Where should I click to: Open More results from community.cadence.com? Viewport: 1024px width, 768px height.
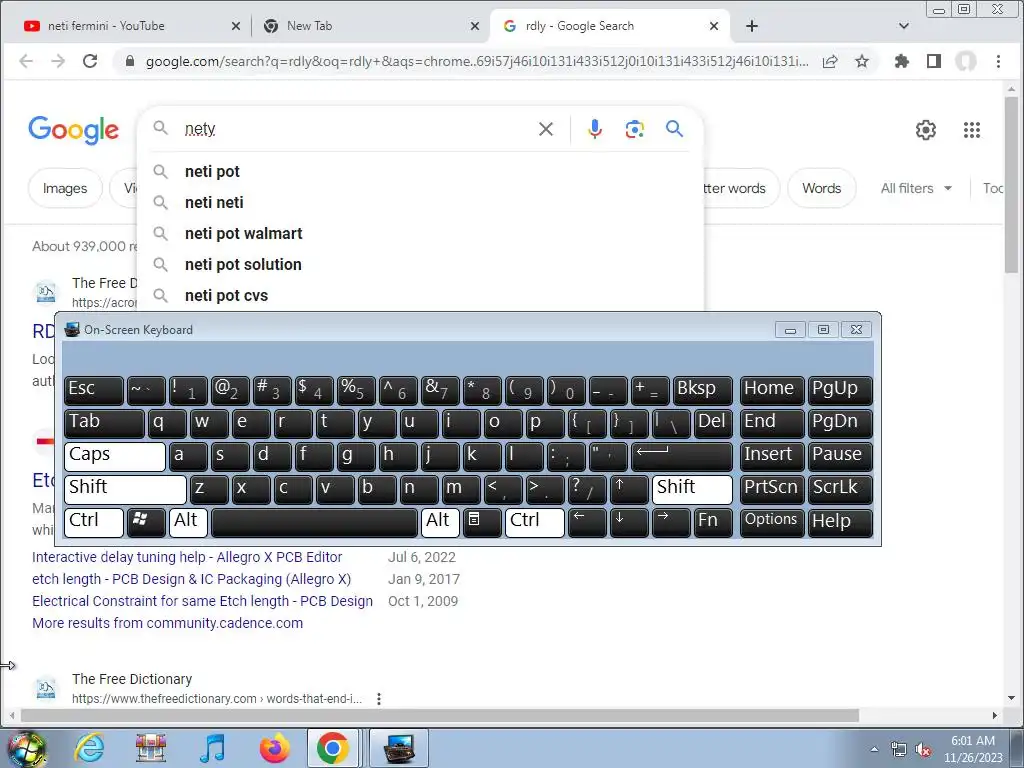coord(167,623)
